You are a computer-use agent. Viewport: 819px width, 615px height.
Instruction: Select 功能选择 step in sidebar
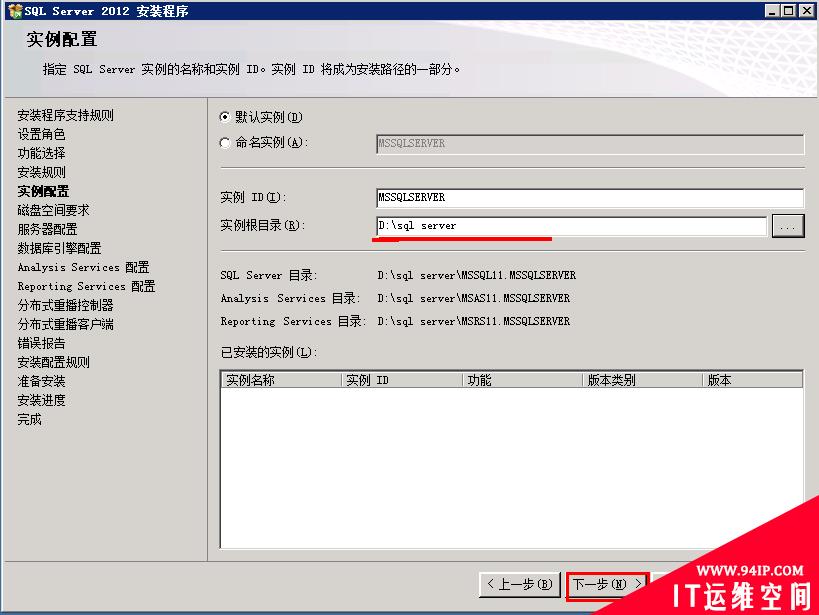[x=41, y=153]
